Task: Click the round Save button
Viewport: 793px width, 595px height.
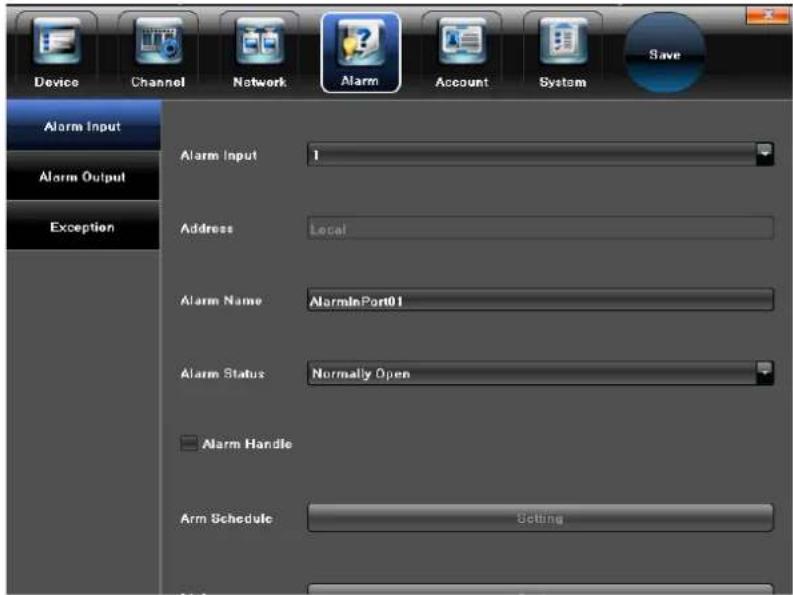Action: [665, 53]
